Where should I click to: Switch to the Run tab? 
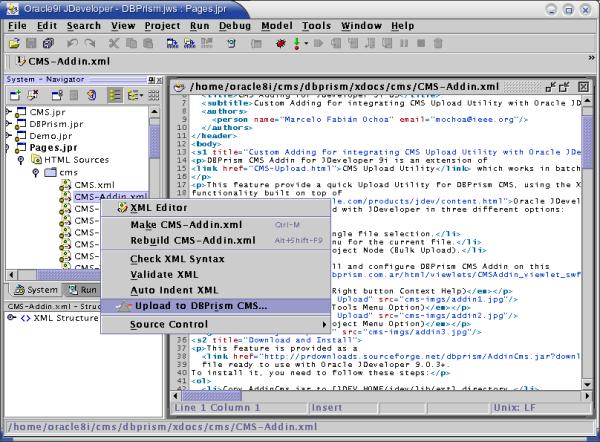(82, 290)
